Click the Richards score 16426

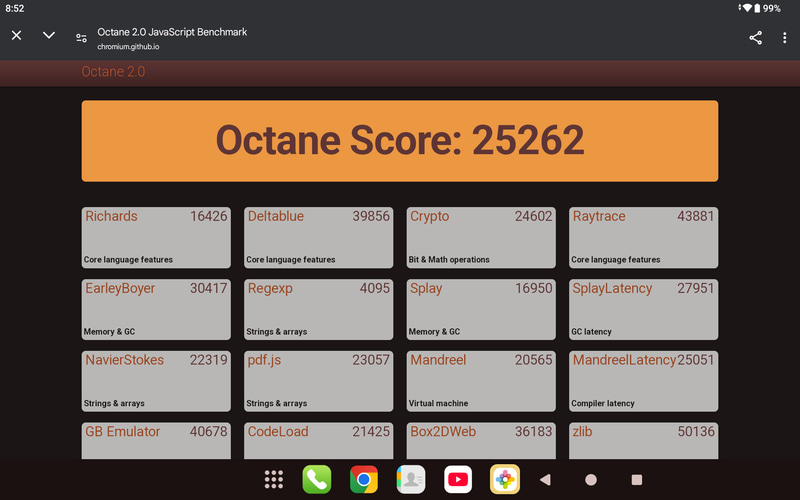[209, 216]
